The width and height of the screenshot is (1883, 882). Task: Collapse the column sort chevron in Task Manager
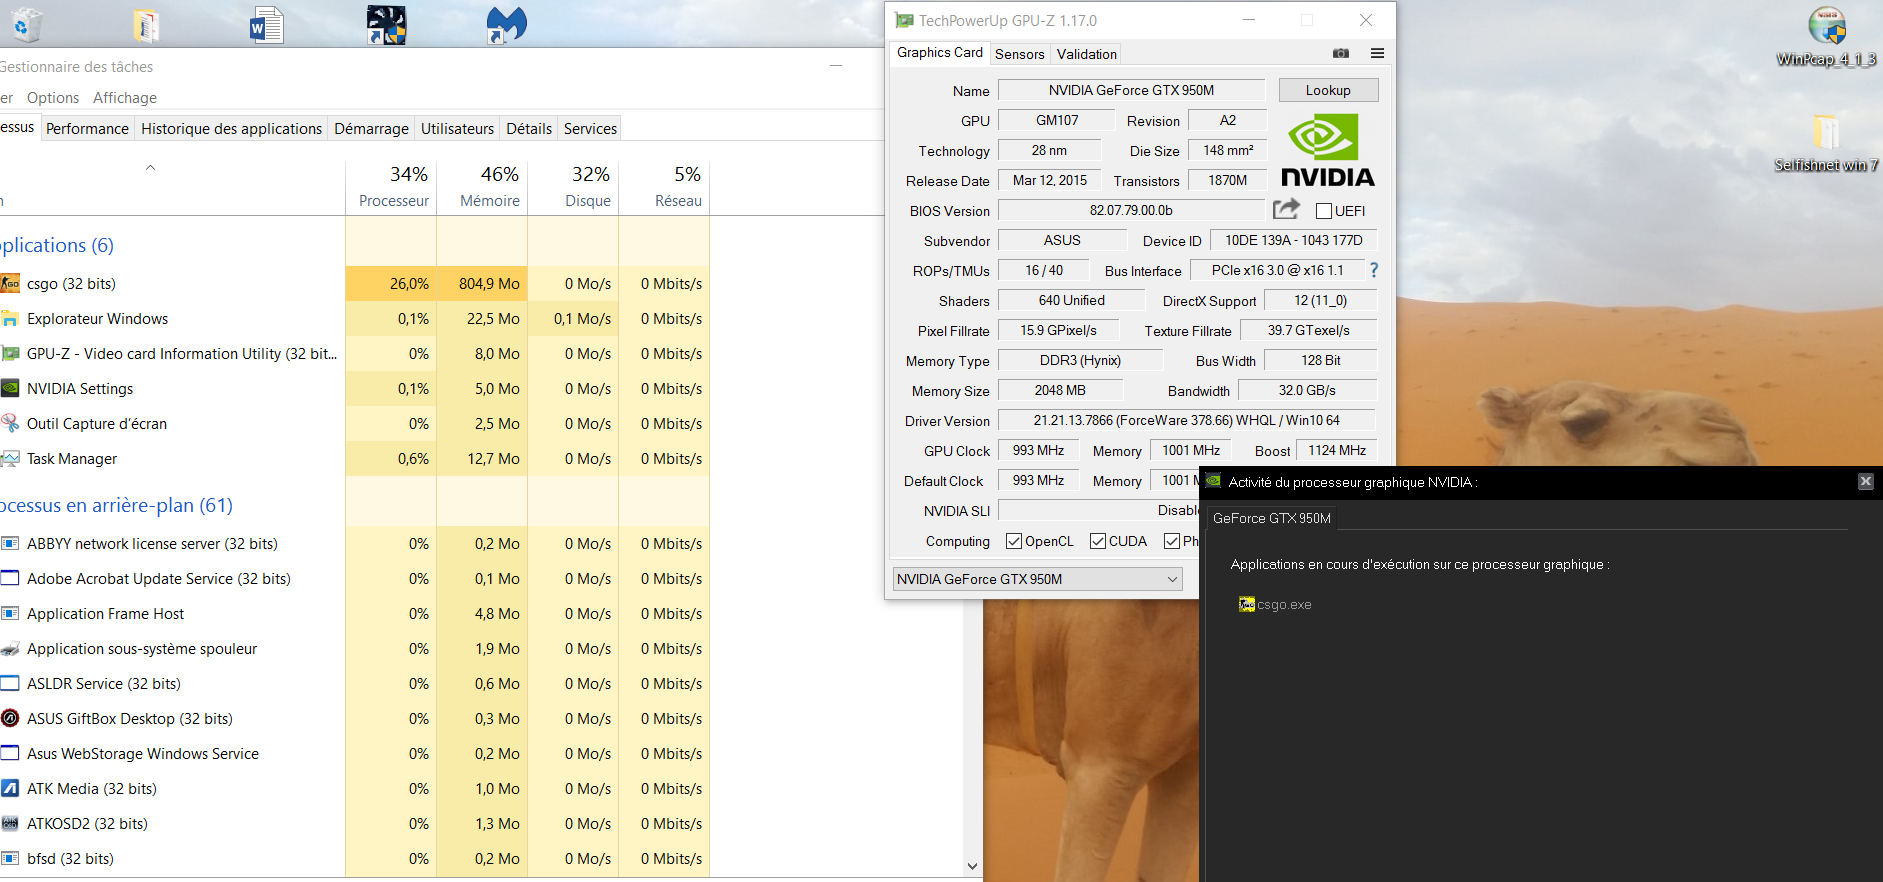click(x=150, y=168)
